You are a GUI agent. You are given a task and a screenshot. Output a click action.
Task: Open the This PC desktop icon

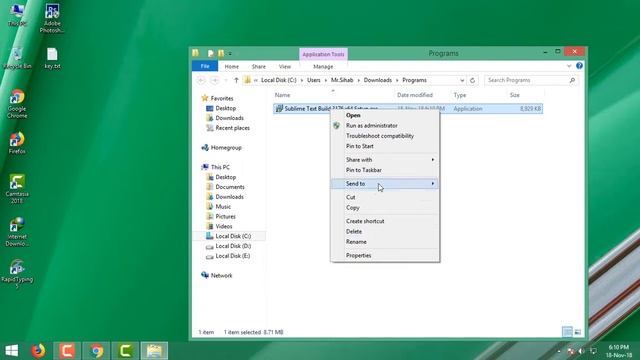pyautogui.click(x=17, y=15)
